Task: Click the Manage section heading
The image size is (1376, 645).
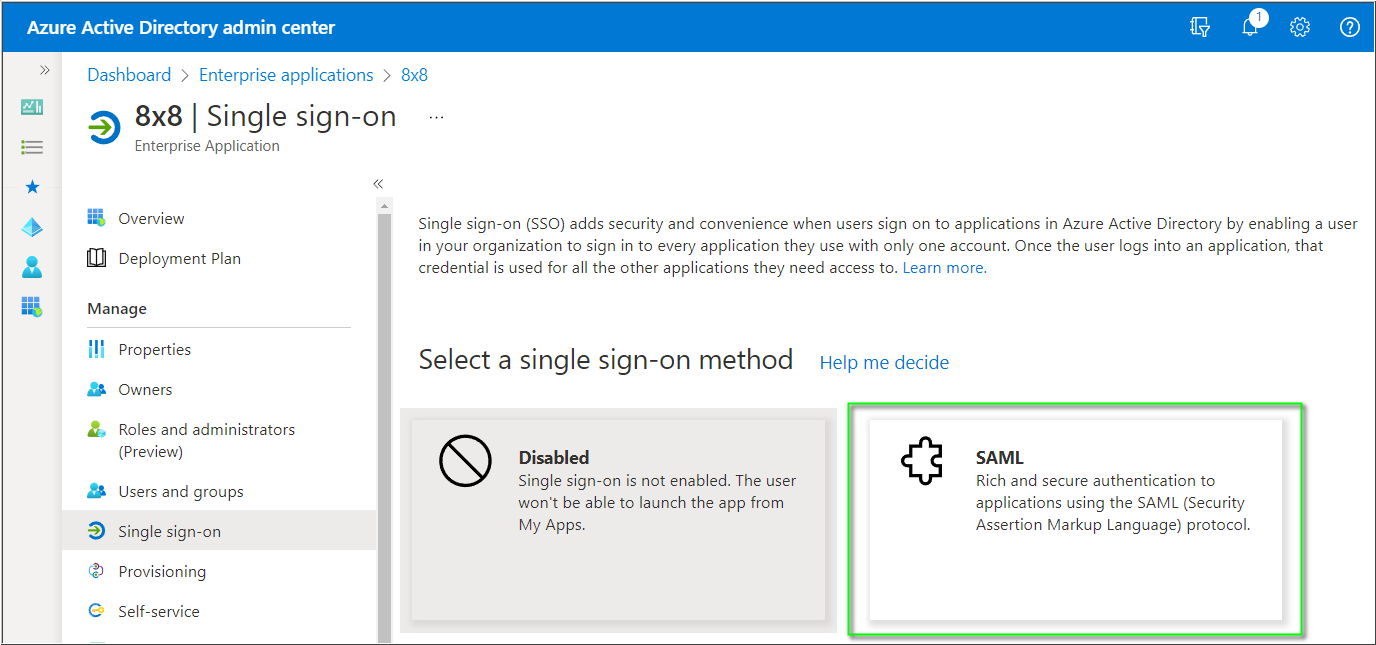Action: pyautogui.click(x=117, y=309)
